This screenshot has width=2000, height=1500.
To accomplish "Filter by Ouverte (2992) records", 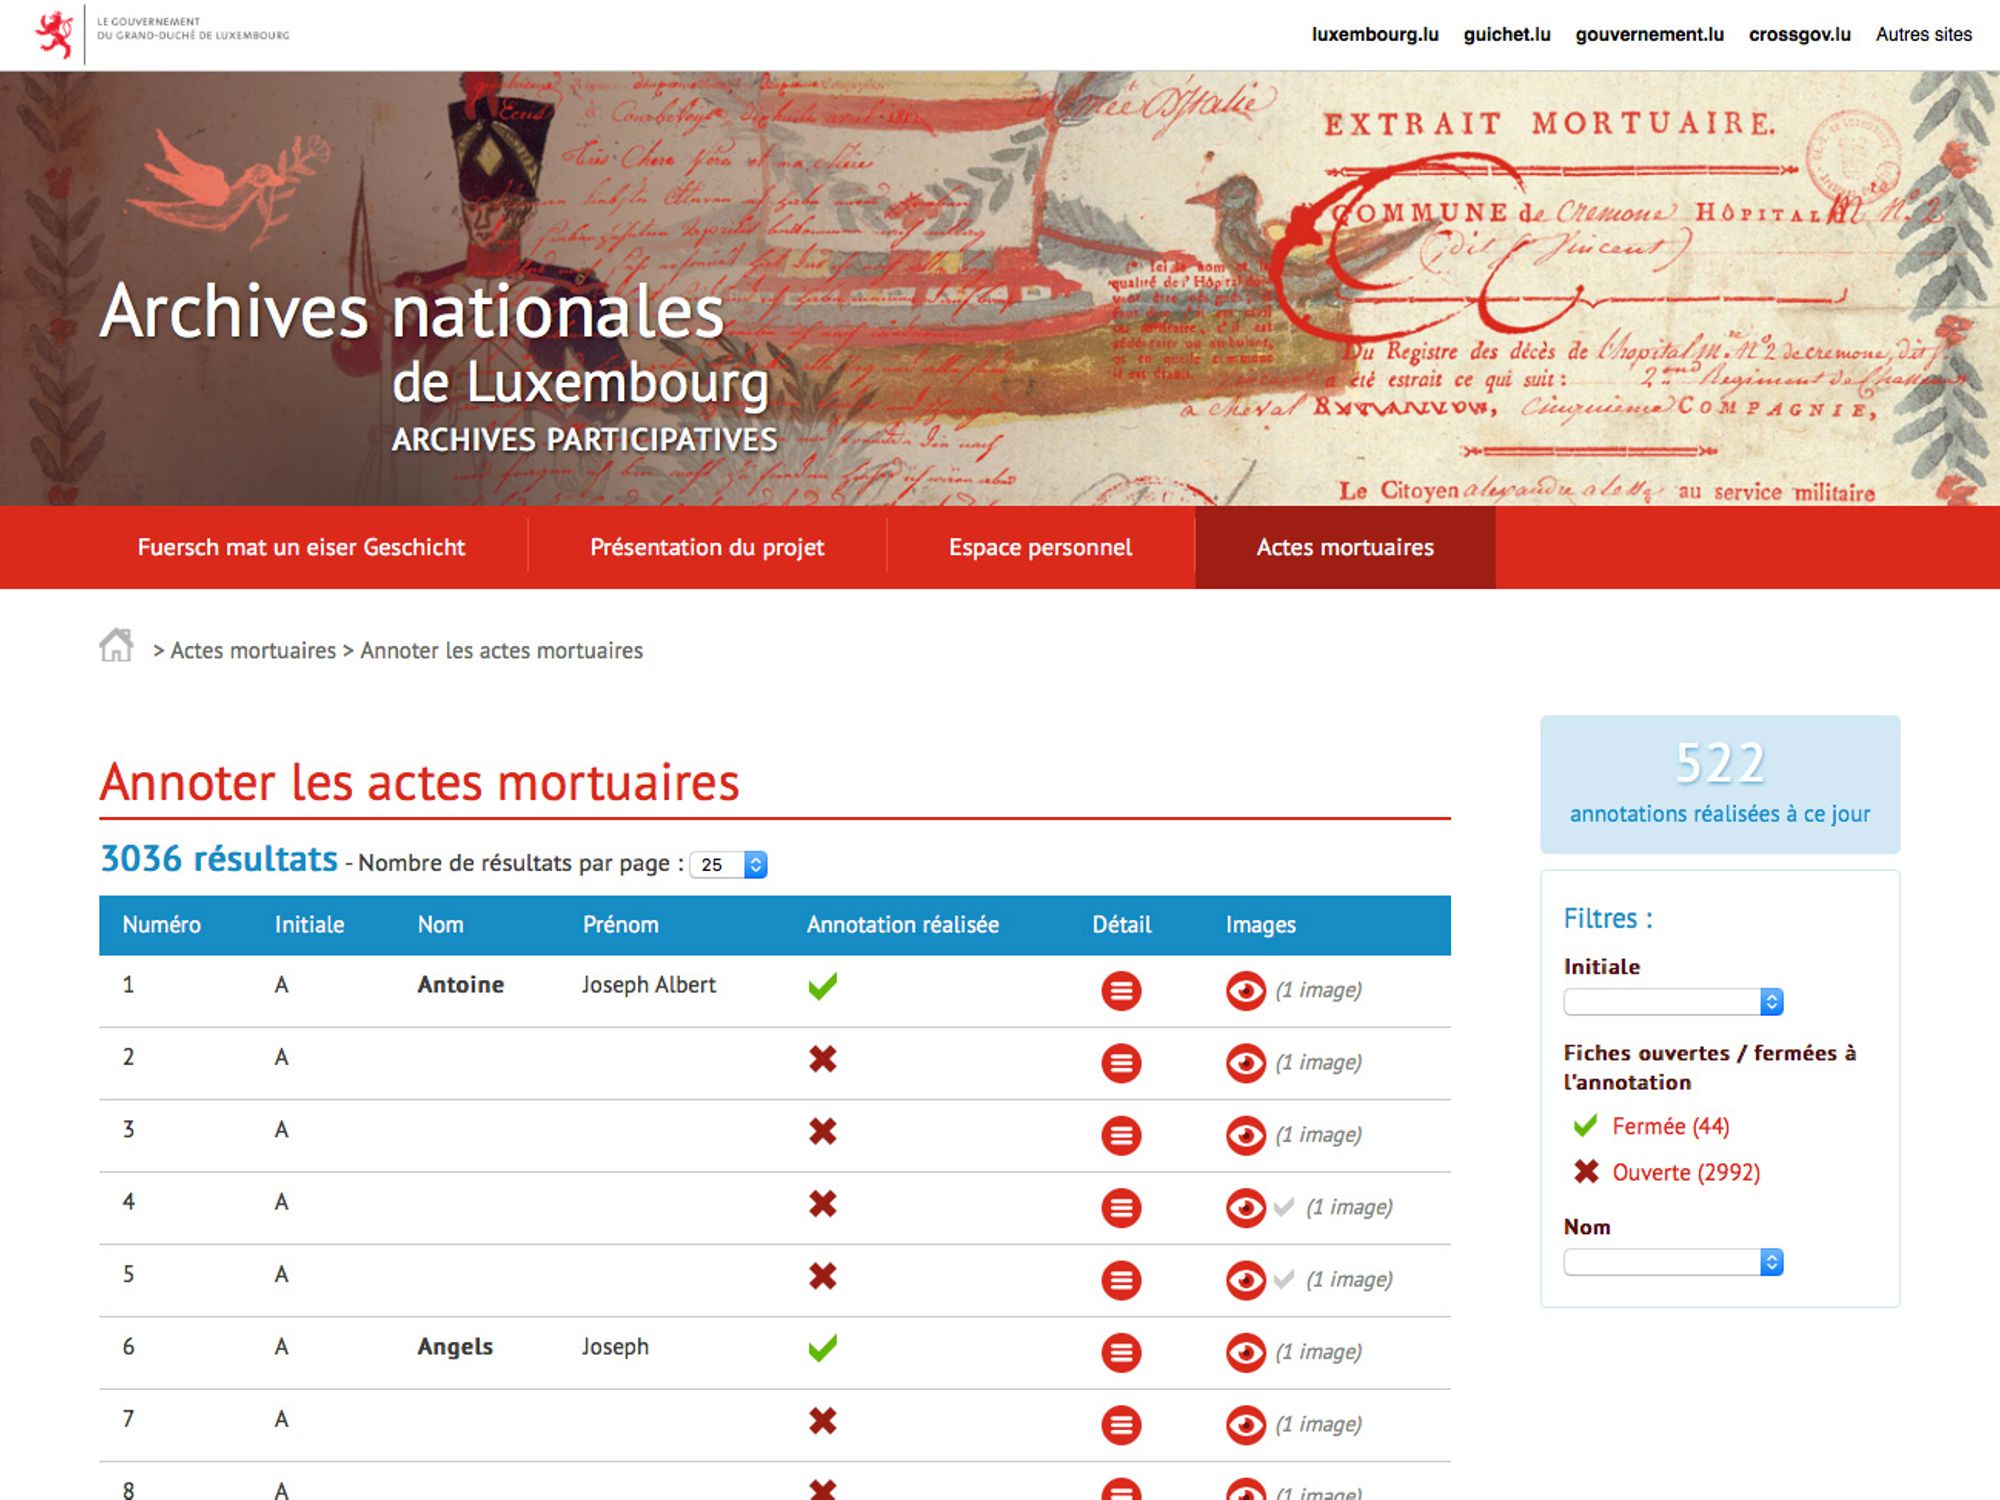I will 1685,1173.
